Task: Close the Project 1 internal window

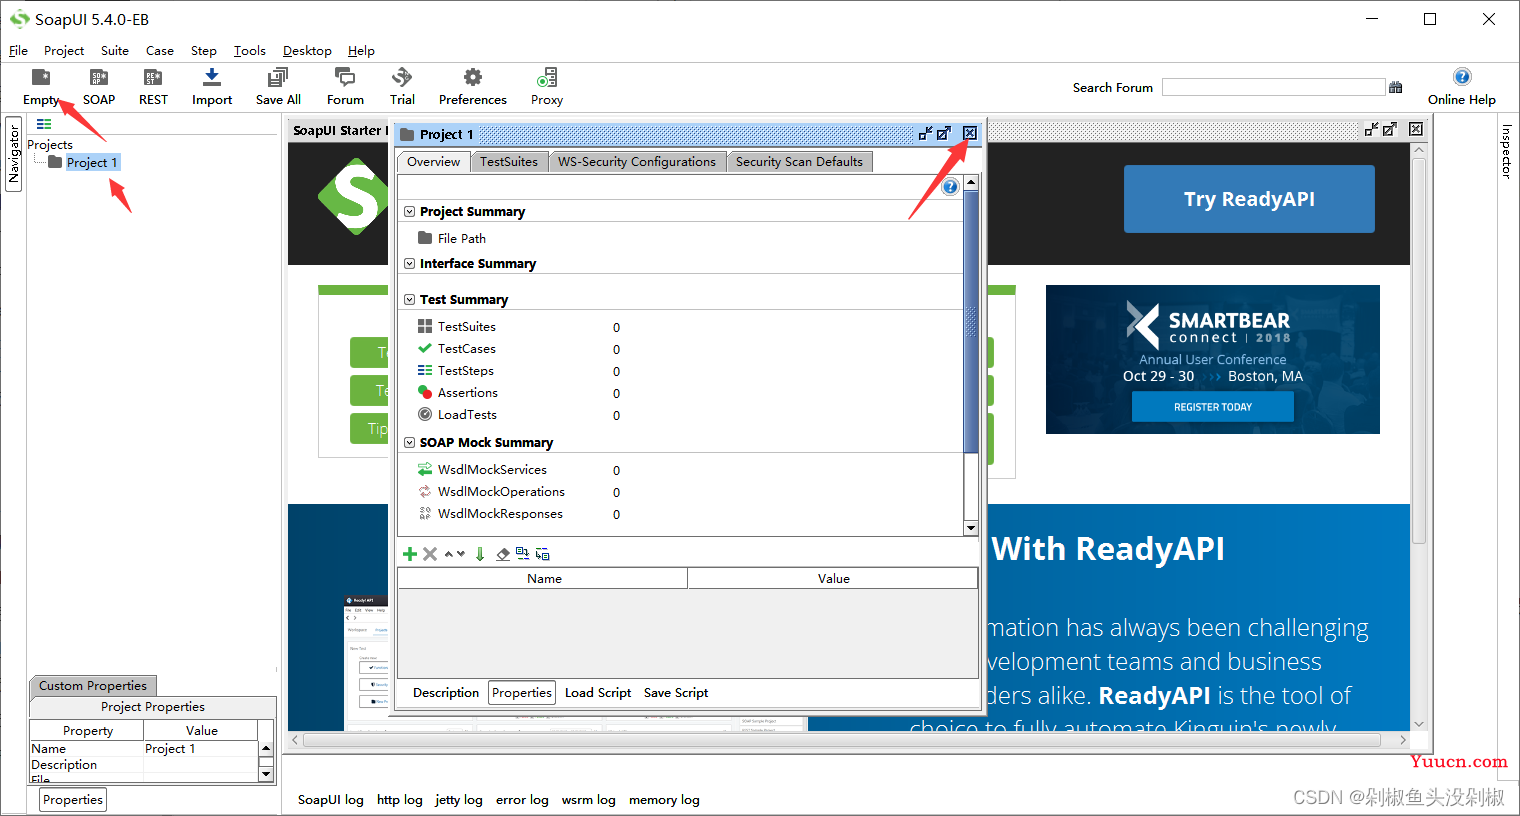Action: pos(970,133)
